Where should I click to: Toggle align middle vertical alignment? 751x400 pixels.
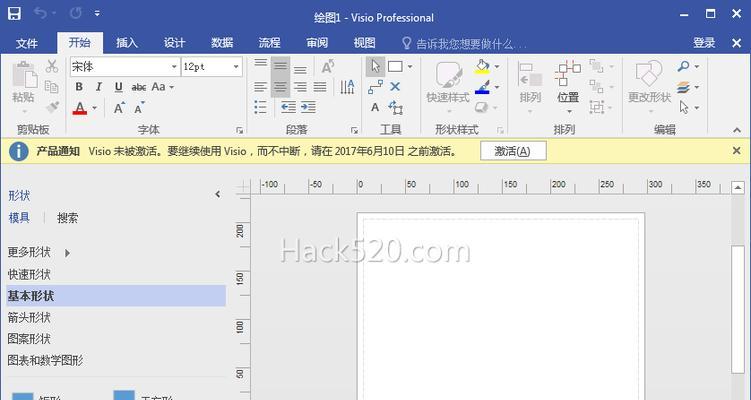pyautogui.click(x=280, y=66)
